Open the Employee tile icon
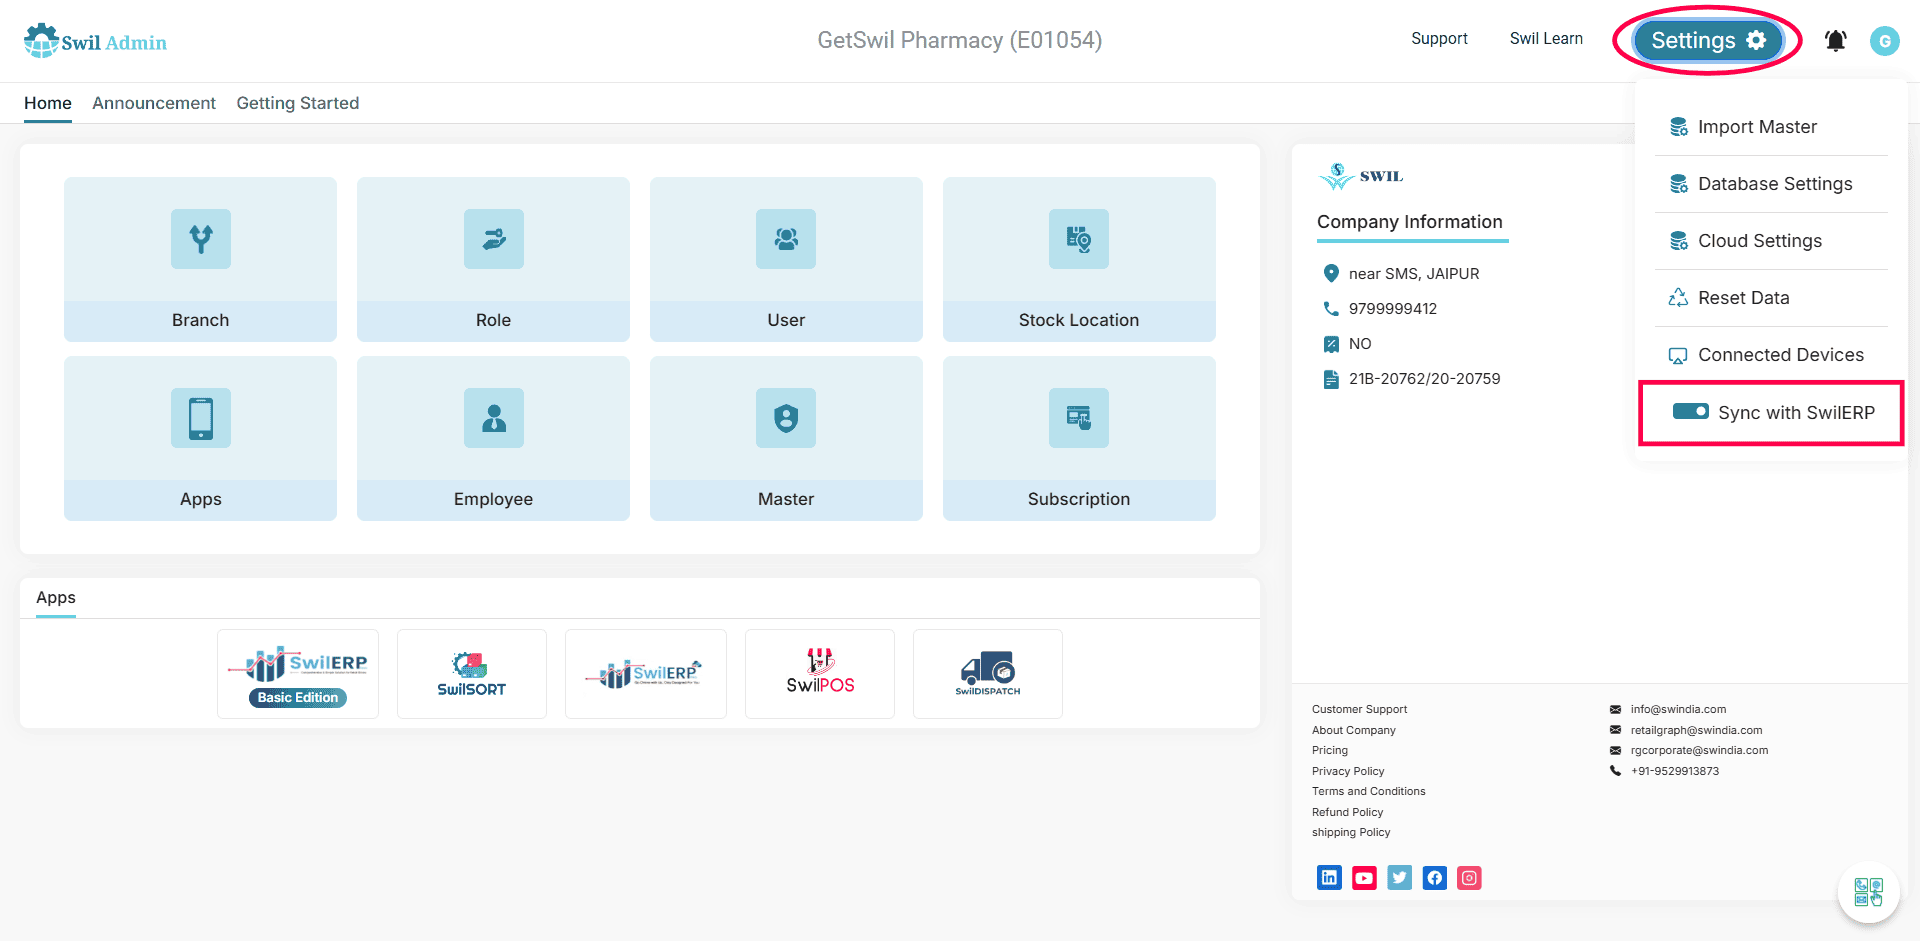The height and width of the screenshot is (941, 1920). pos(494,418)
